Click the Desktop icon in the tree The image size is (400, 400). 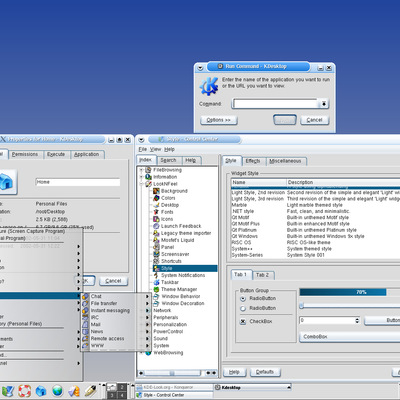156,205
